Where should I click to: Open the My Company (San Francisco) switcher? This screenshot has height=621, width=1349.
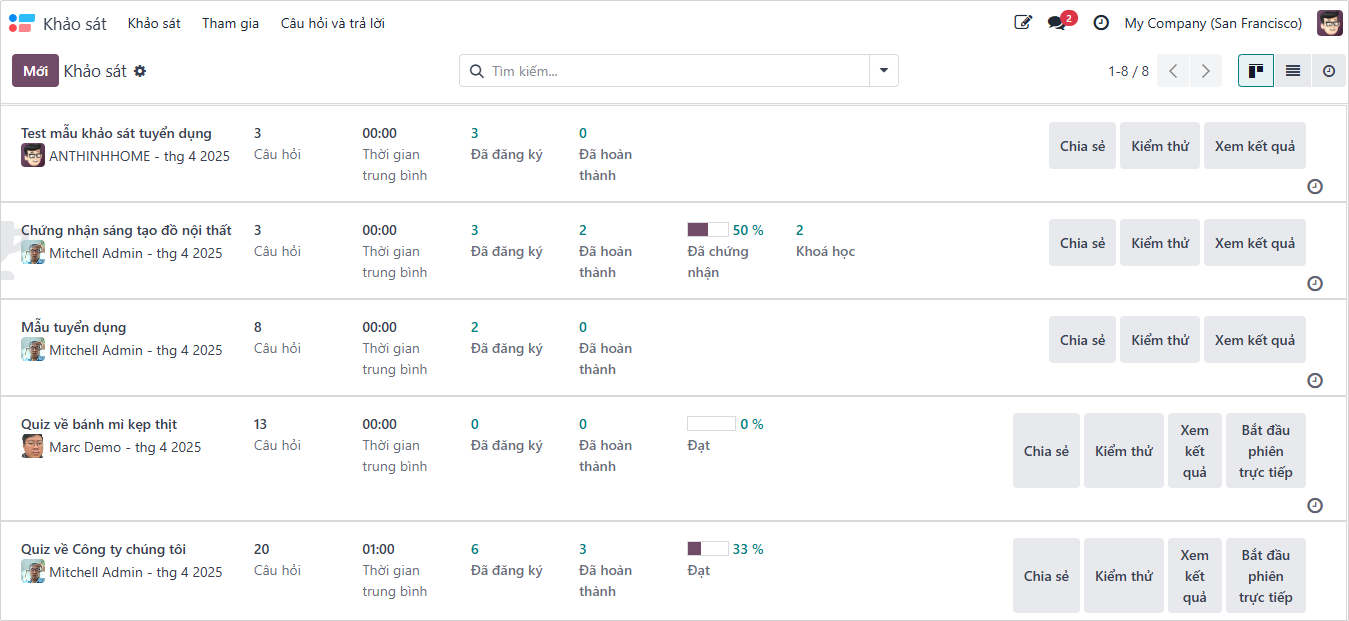[1213, 23]
